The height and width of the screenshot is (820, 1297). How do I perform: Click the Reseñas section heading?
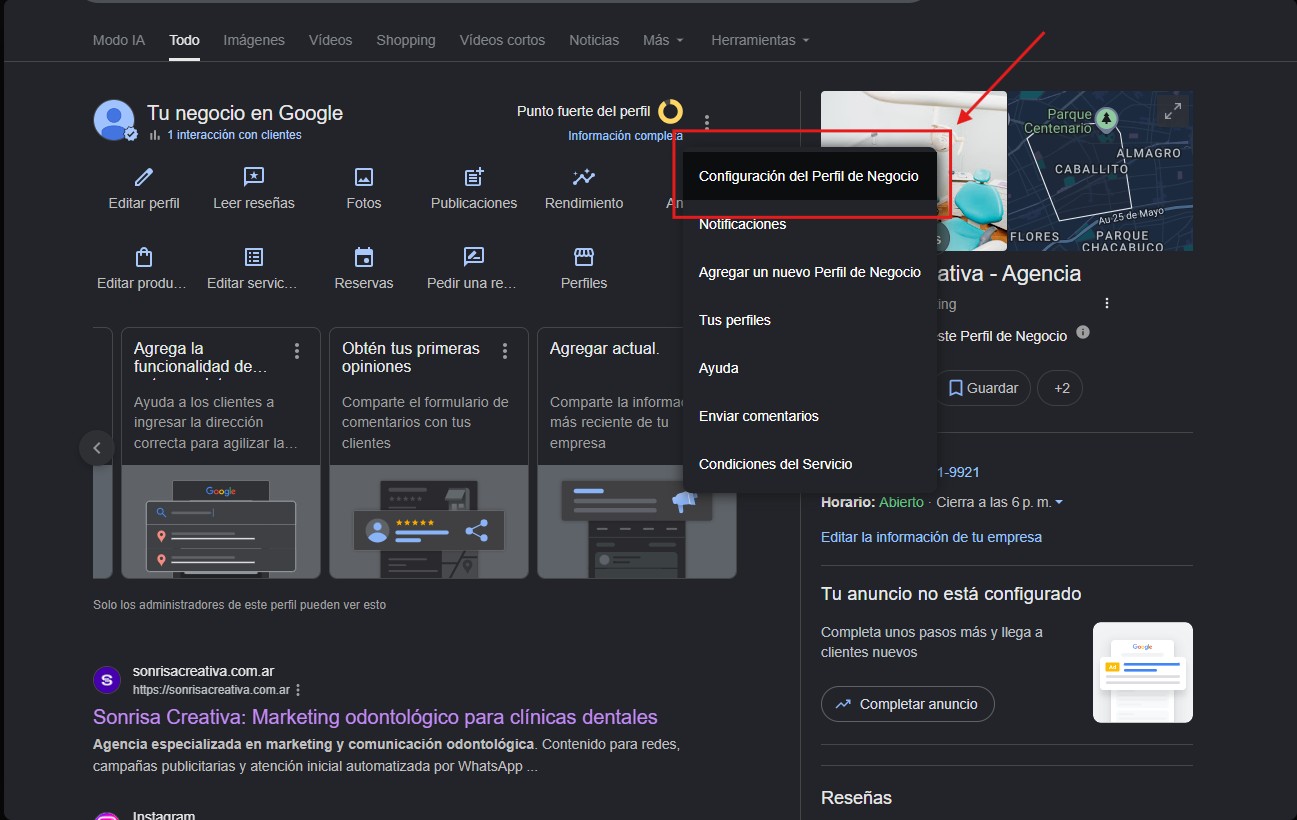(856, 798)
